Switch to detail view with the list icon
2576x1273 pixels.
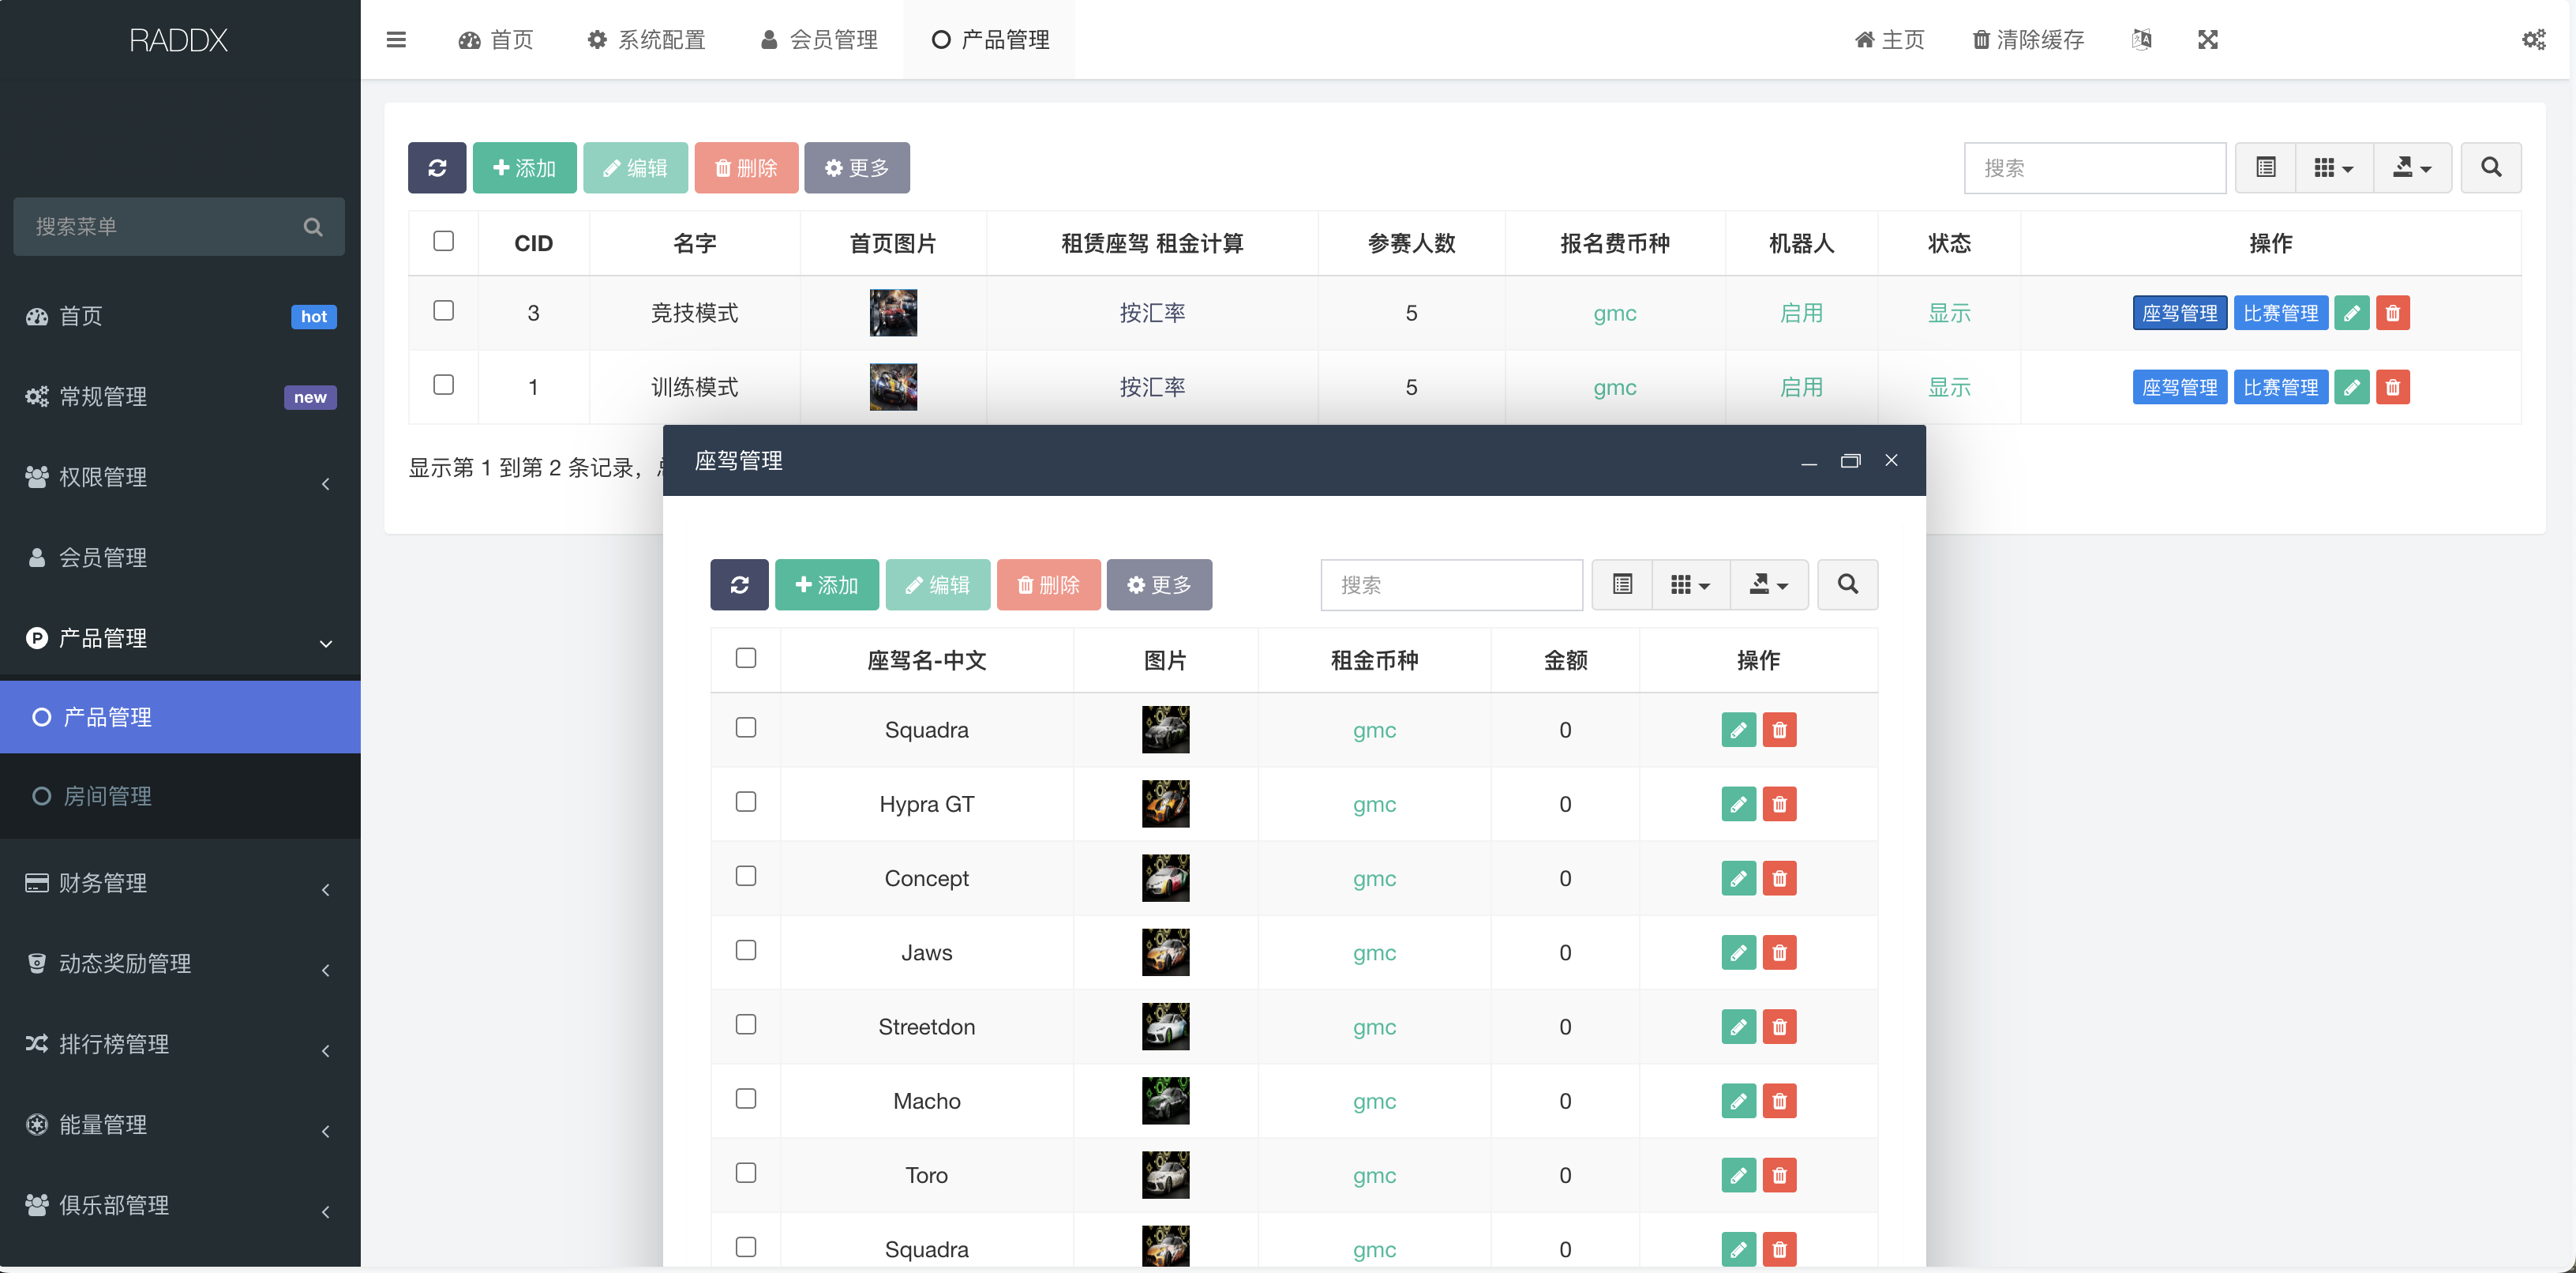[1621, 584]
